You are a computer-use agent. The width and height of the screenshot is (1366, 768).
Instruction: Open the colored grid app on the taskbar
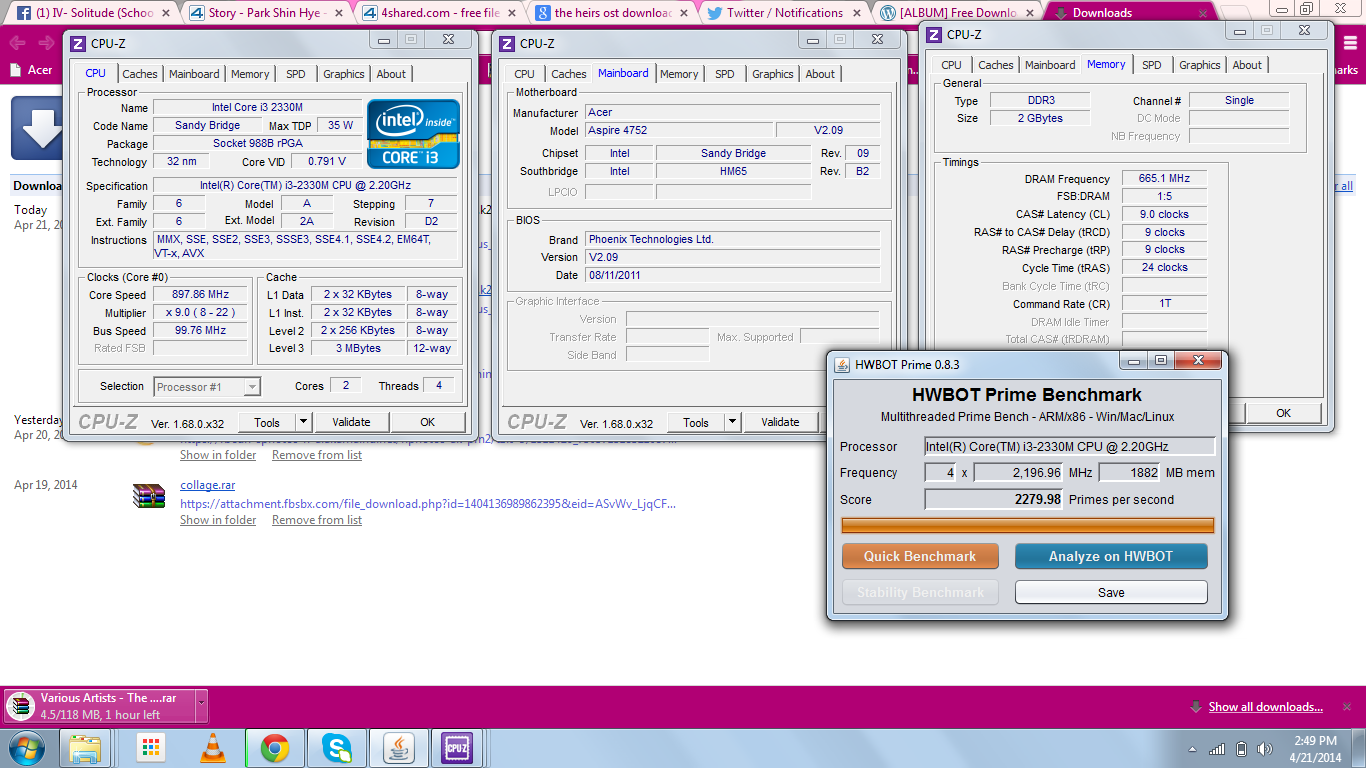click(x=151, y=748)
